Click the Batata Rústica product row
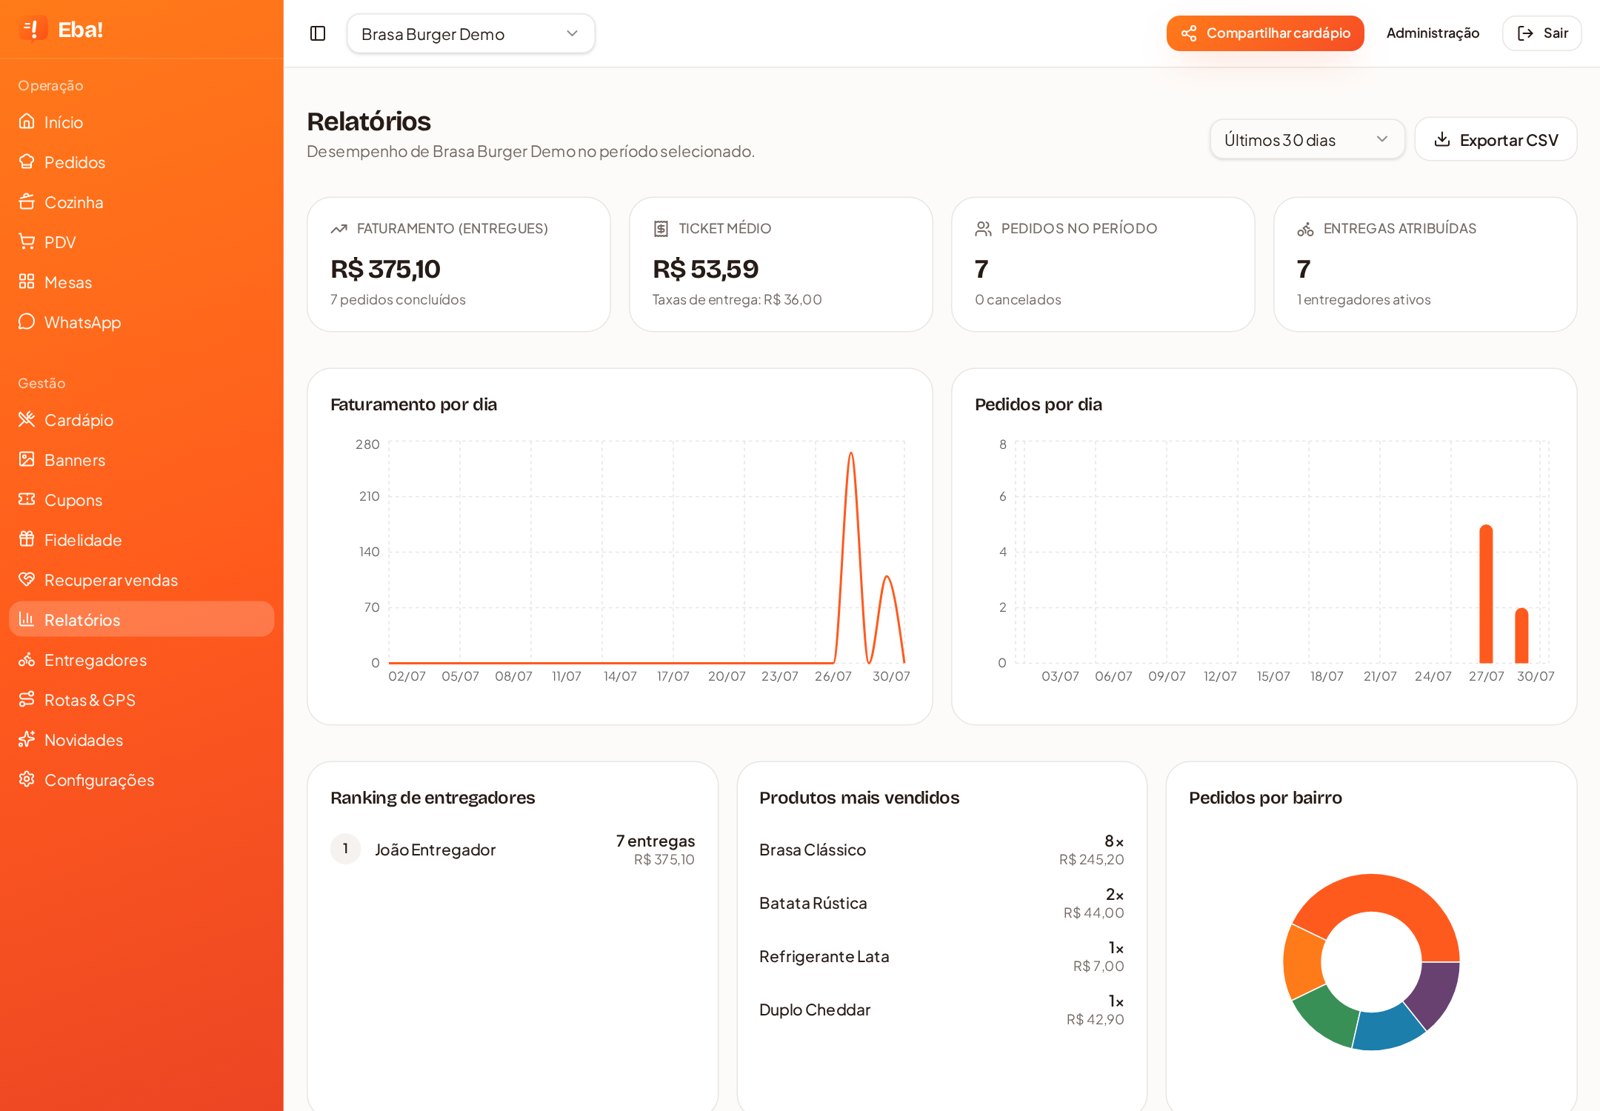The width and height of the screenshot is (1600, 1111). pyautogui.click(x=941, y=903)
